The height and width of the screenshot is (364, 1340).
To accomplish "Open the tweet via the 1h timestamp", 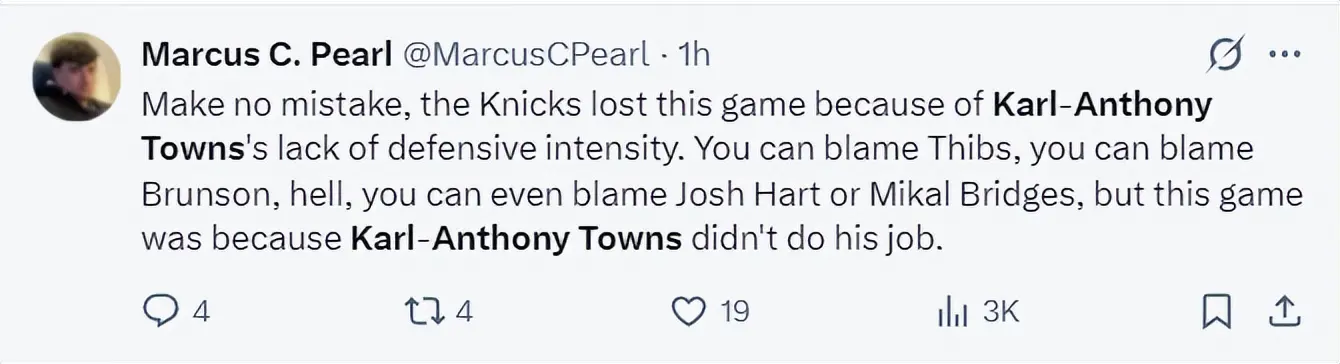I will coord(694,55).
